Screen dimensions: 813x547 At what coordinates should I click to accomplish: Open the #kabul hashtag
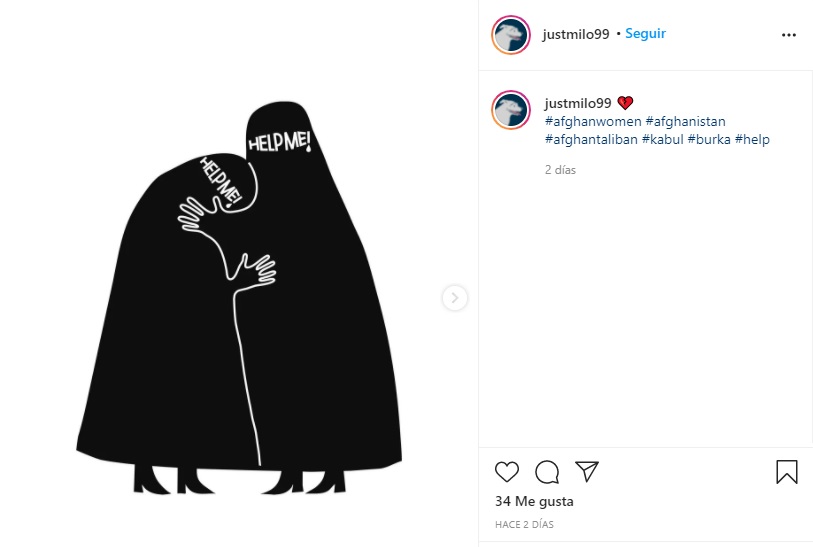pyautogui.click(x=663, y=139)
